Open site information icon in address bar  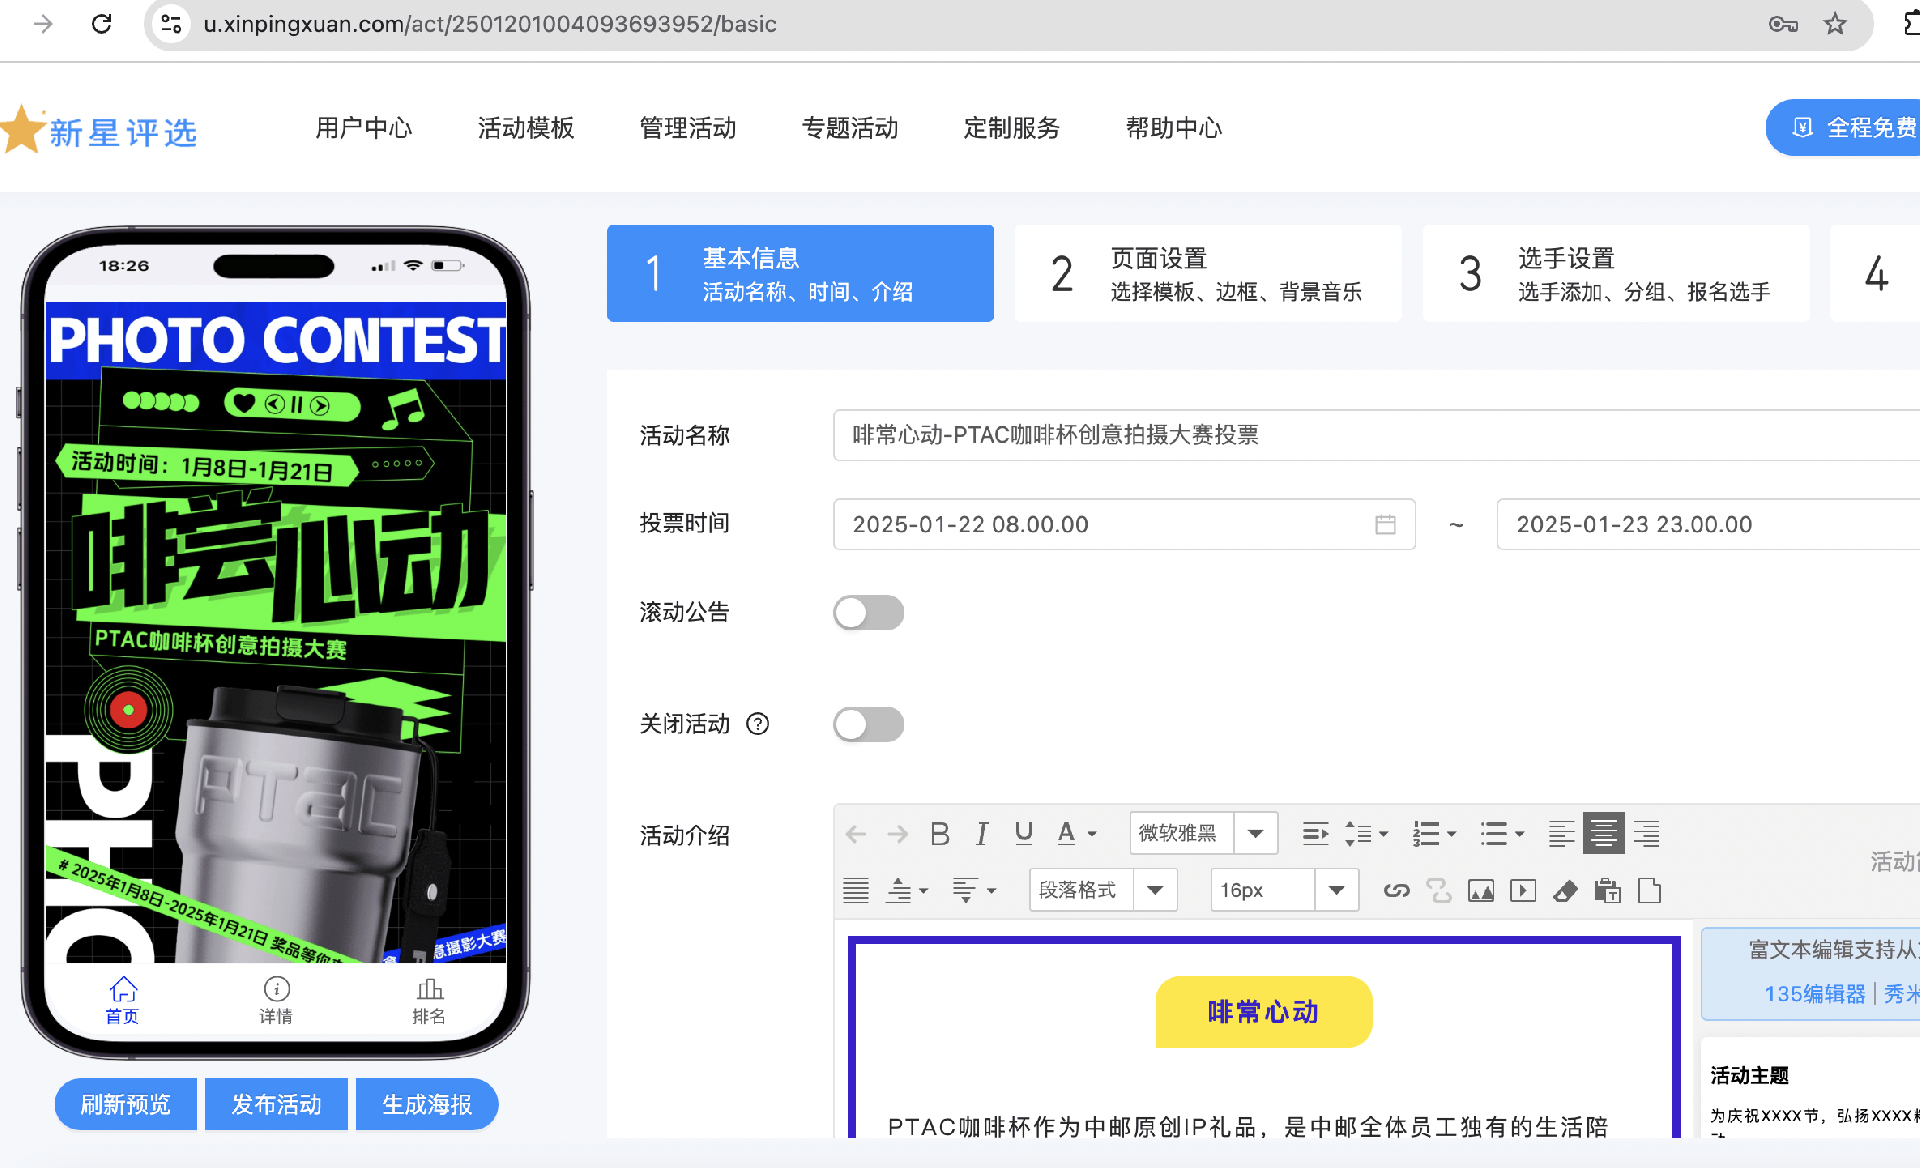click(171, 24)
